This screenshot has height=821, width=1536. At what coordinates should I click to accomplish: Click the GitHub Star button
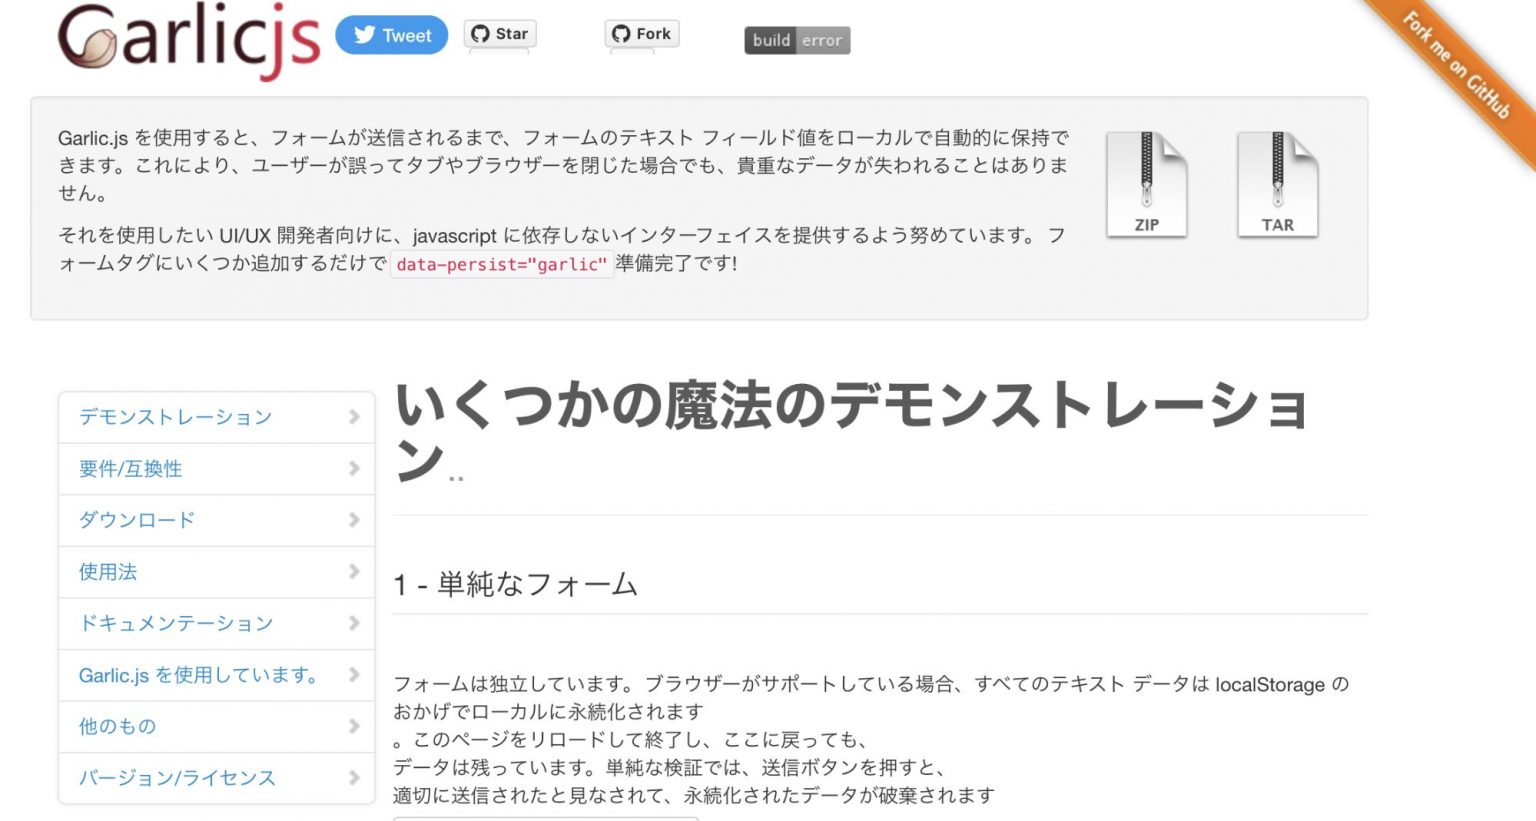click(500, 33)
